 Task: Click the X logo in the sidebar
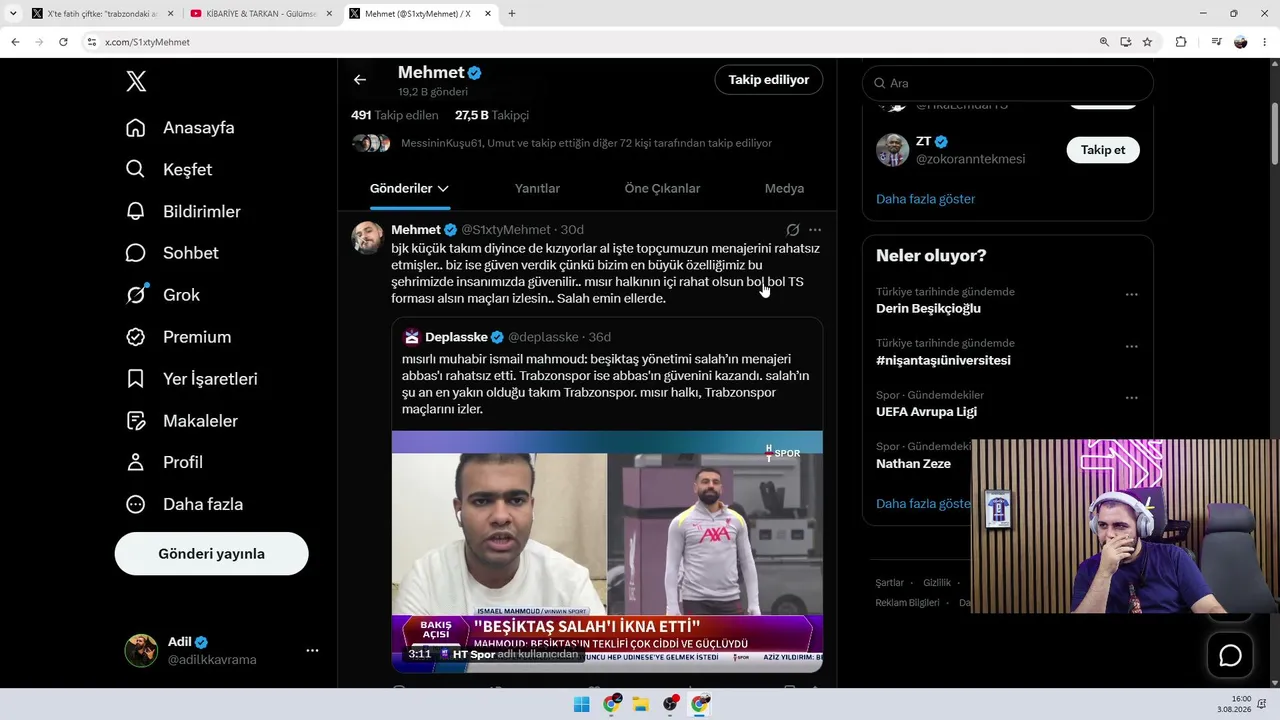pos(137,82)
